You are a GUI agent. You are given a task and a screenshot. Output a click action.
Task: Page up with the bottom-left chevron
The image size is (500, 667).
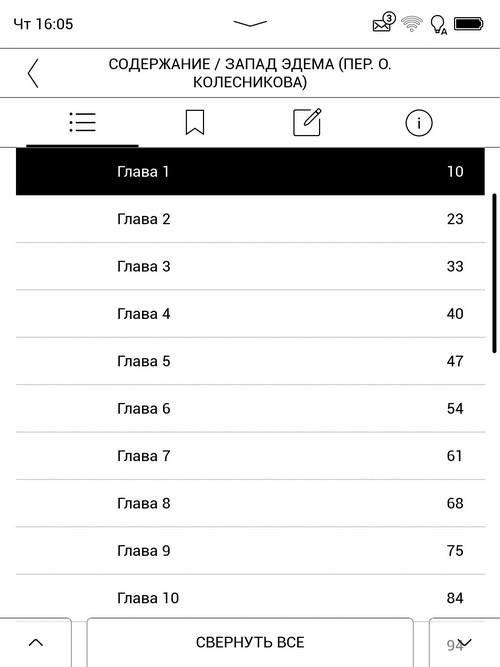[36, 642]
